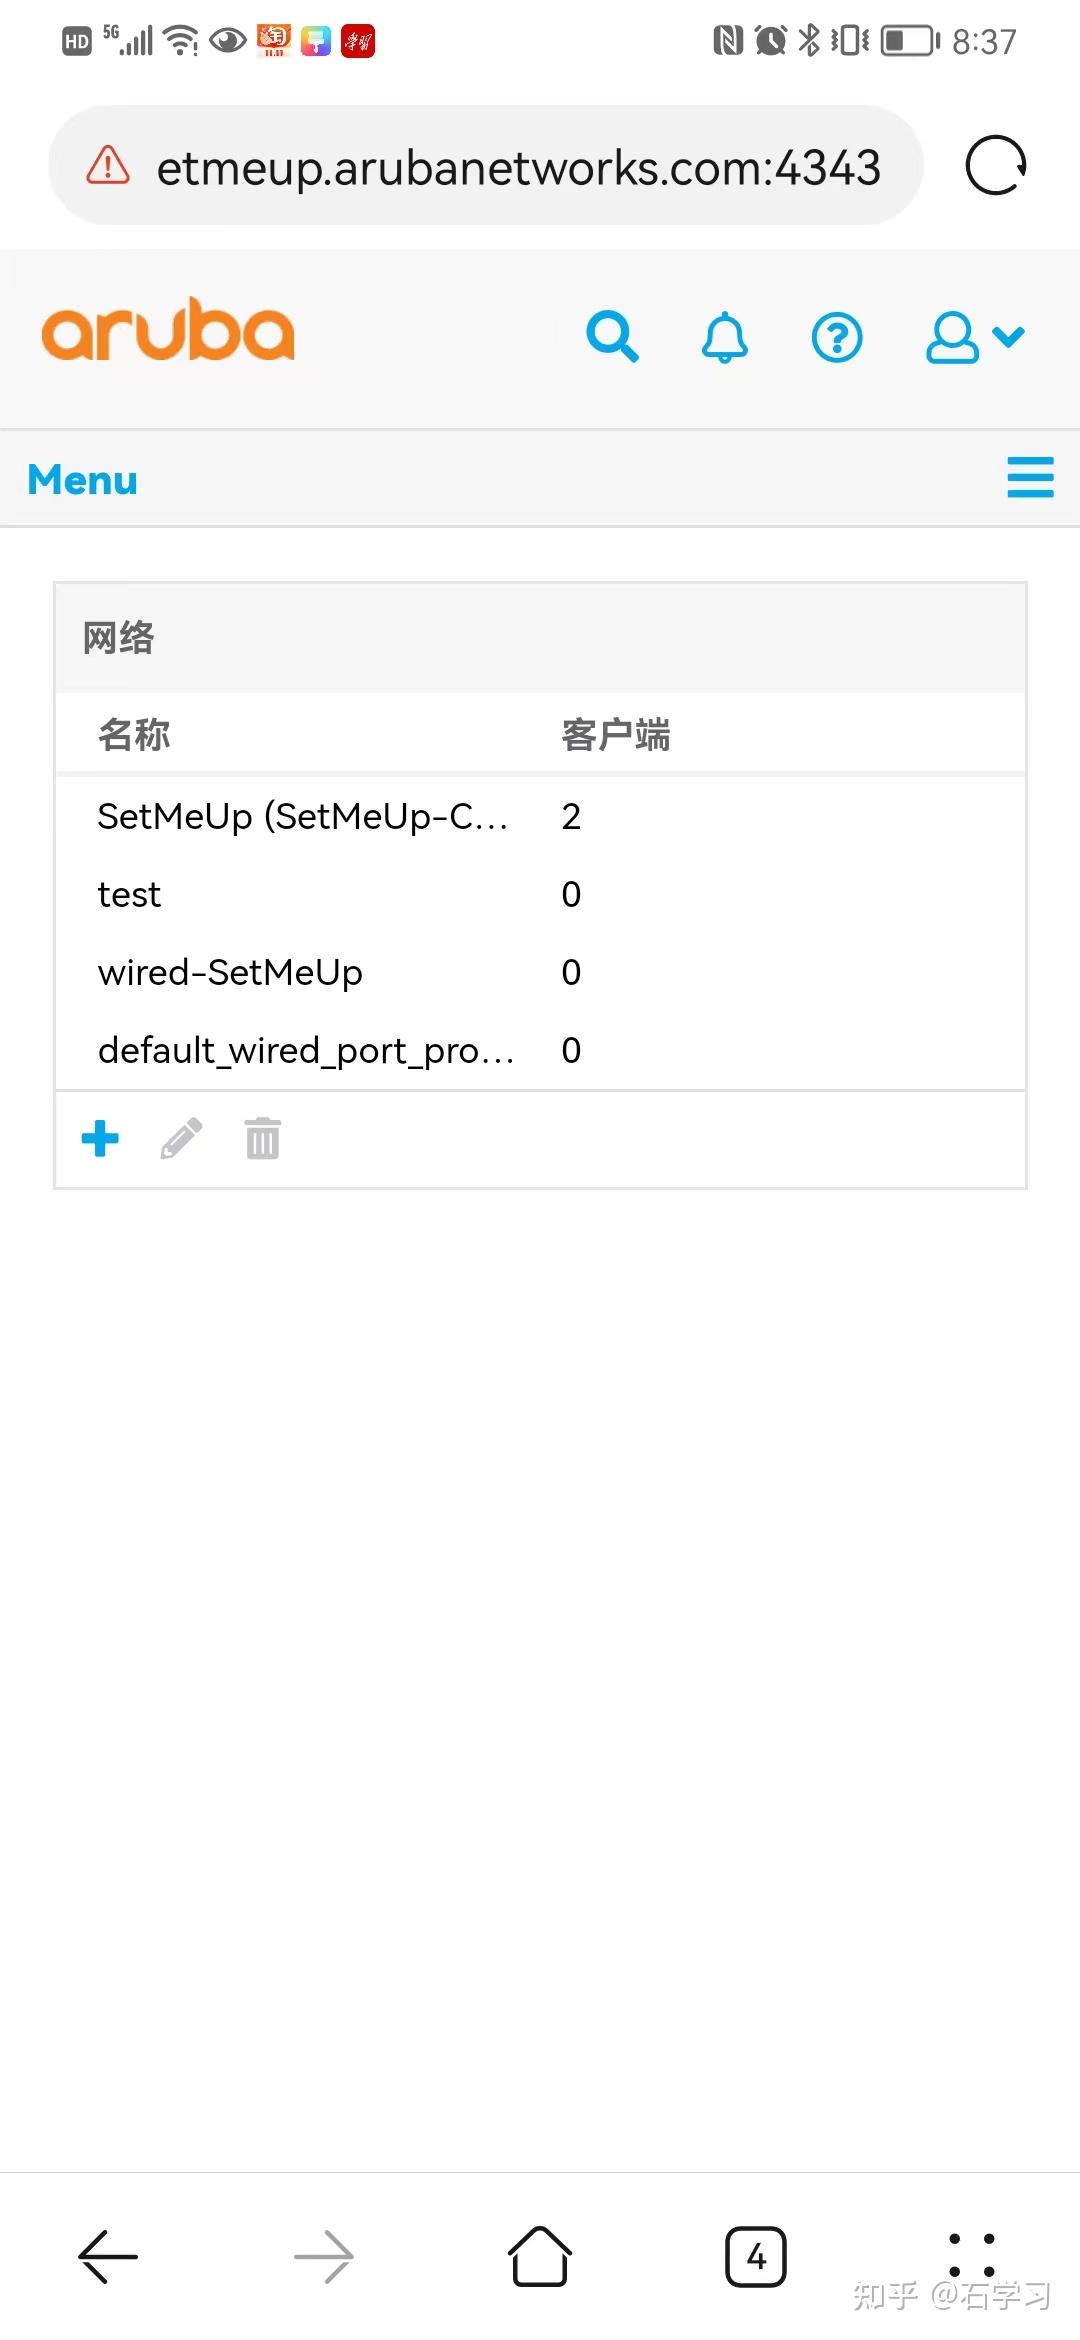Open the hamburger navigation icon on the right
This screenshot has height=2340, width=1080.
pyautogui.click(x=1030, y=478)
